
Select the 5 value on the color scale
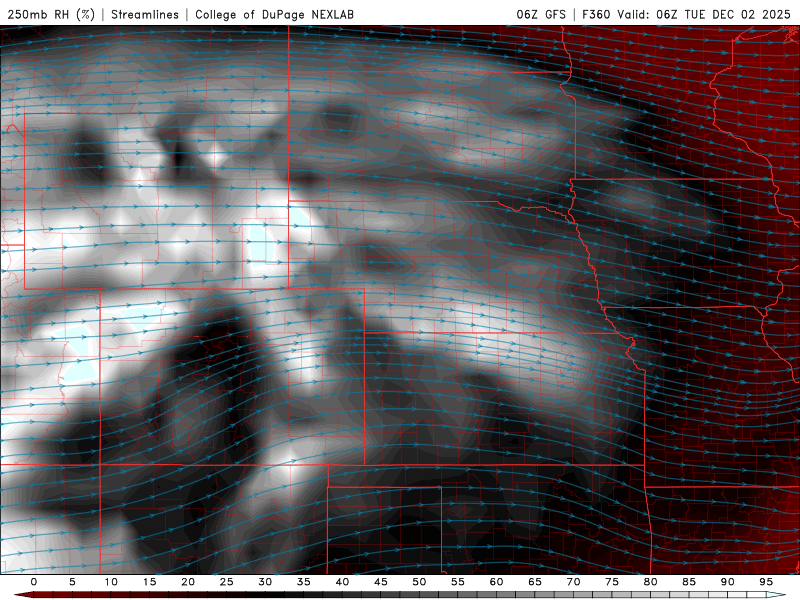click(72, 582)
